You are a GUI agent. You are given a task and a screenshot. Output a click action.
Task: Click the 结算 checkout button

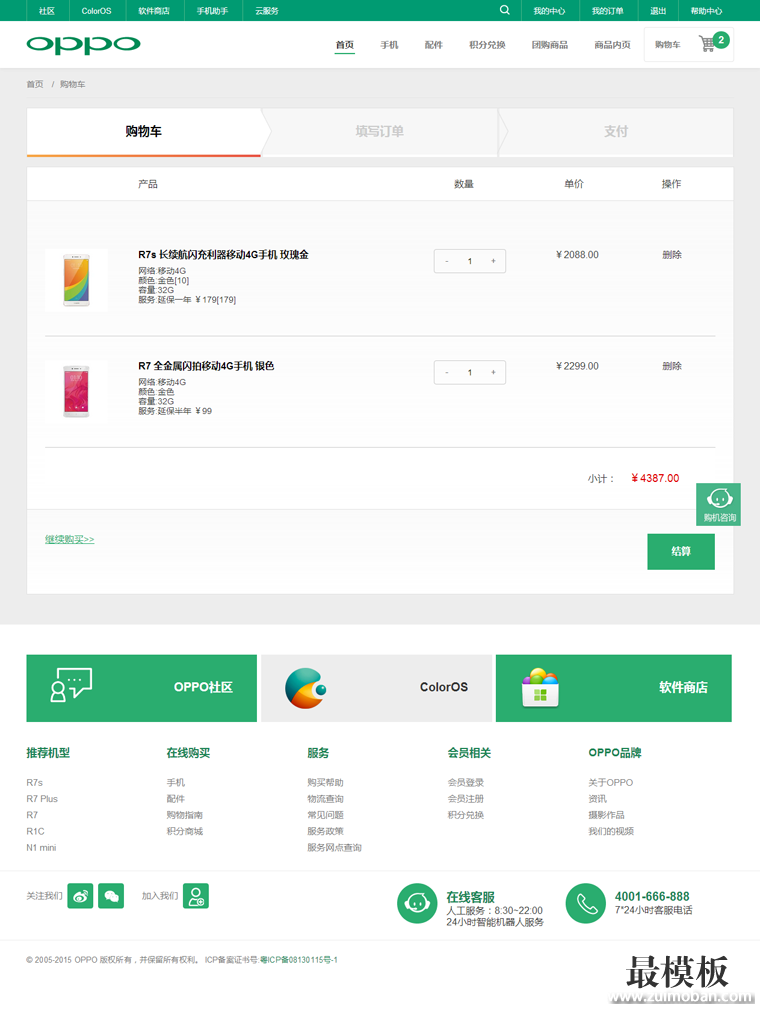click(681, 551)
